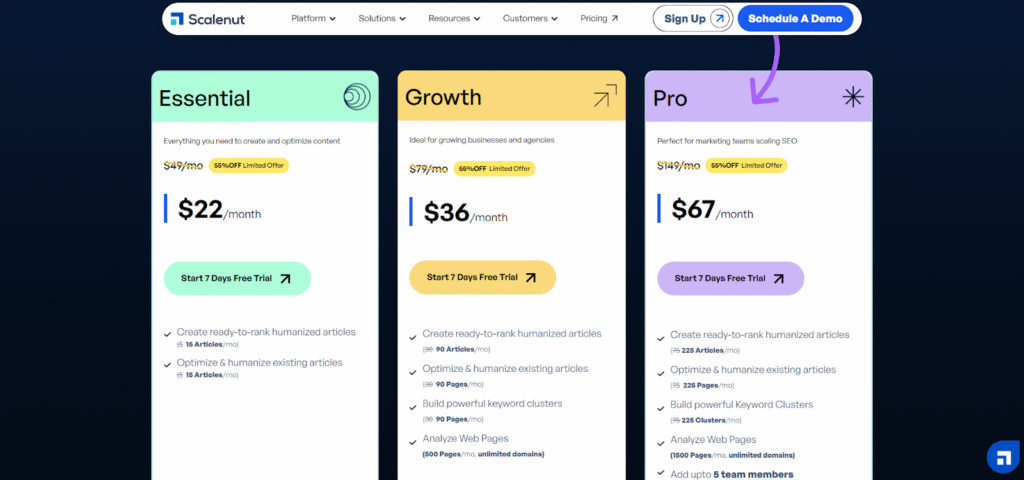The height and width of the screenshot is (480, 1024).
Task: Click the struck-through $149/mo price
Action: 677,165
